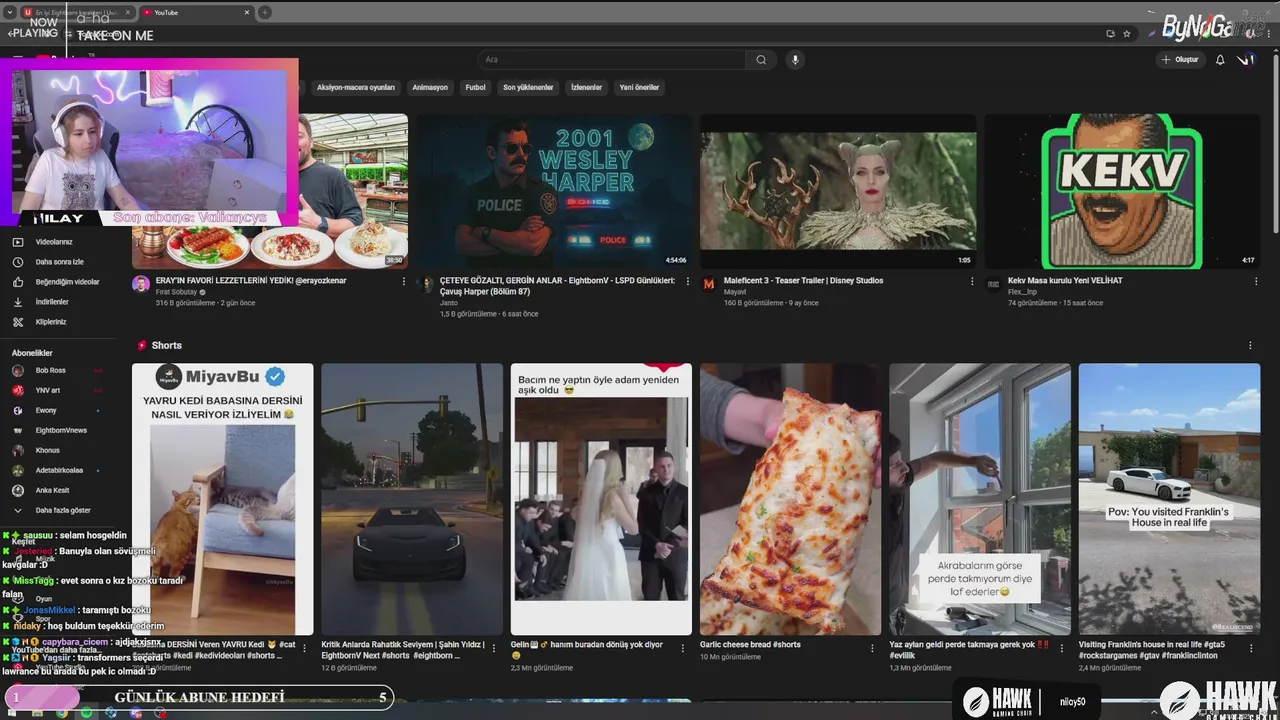Open tab search dropdown in browser

click(x=8, y=12)
